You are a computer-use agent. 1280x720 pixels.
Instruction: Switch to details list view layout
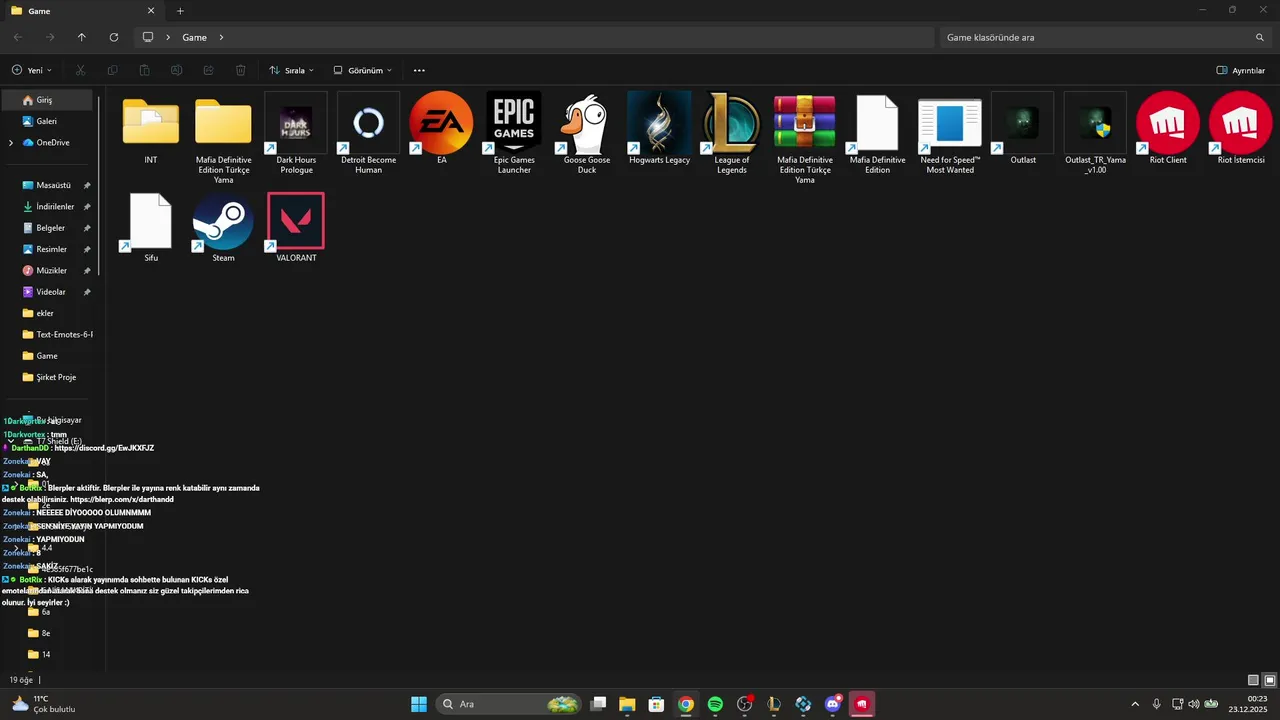pyautogui.click(x=1254, y=680)
